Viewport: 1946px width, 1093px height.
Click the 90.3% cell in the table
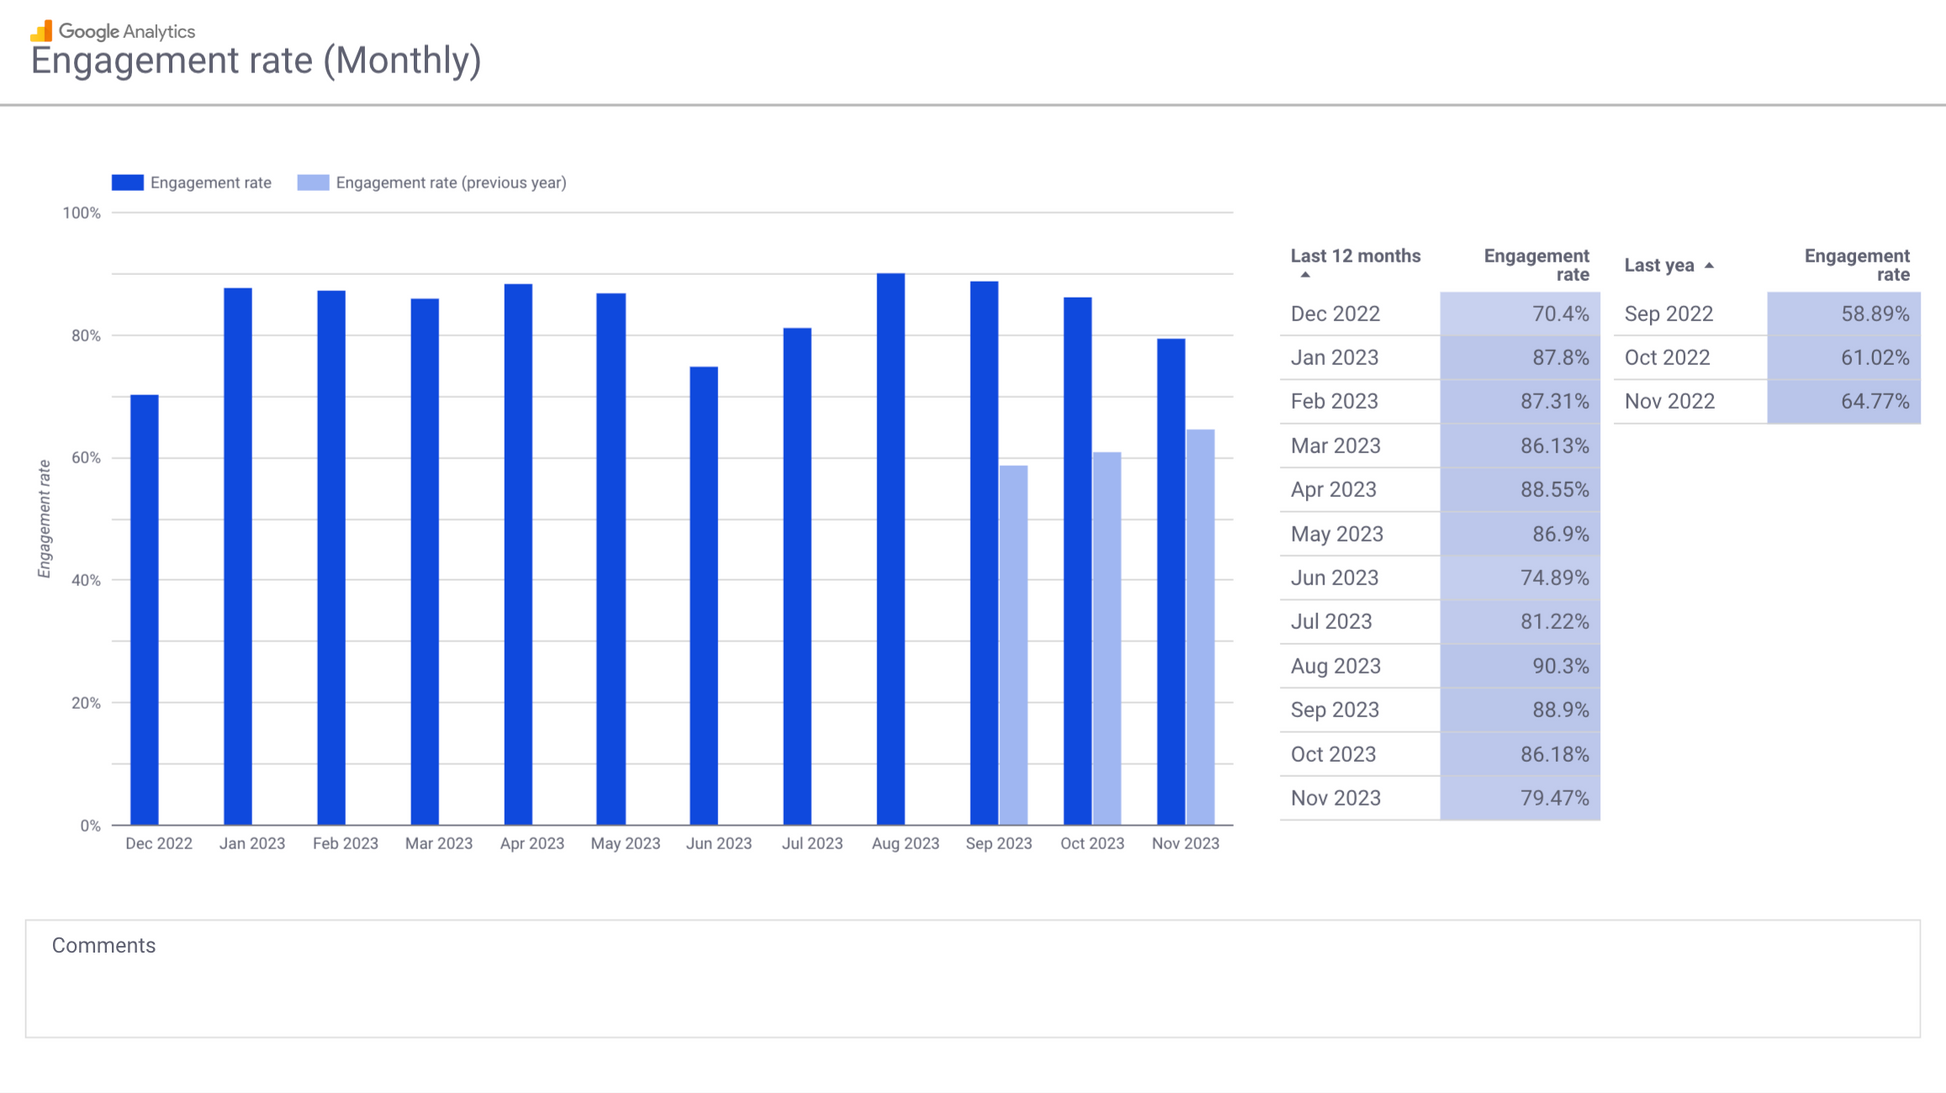pos(1520,666)
